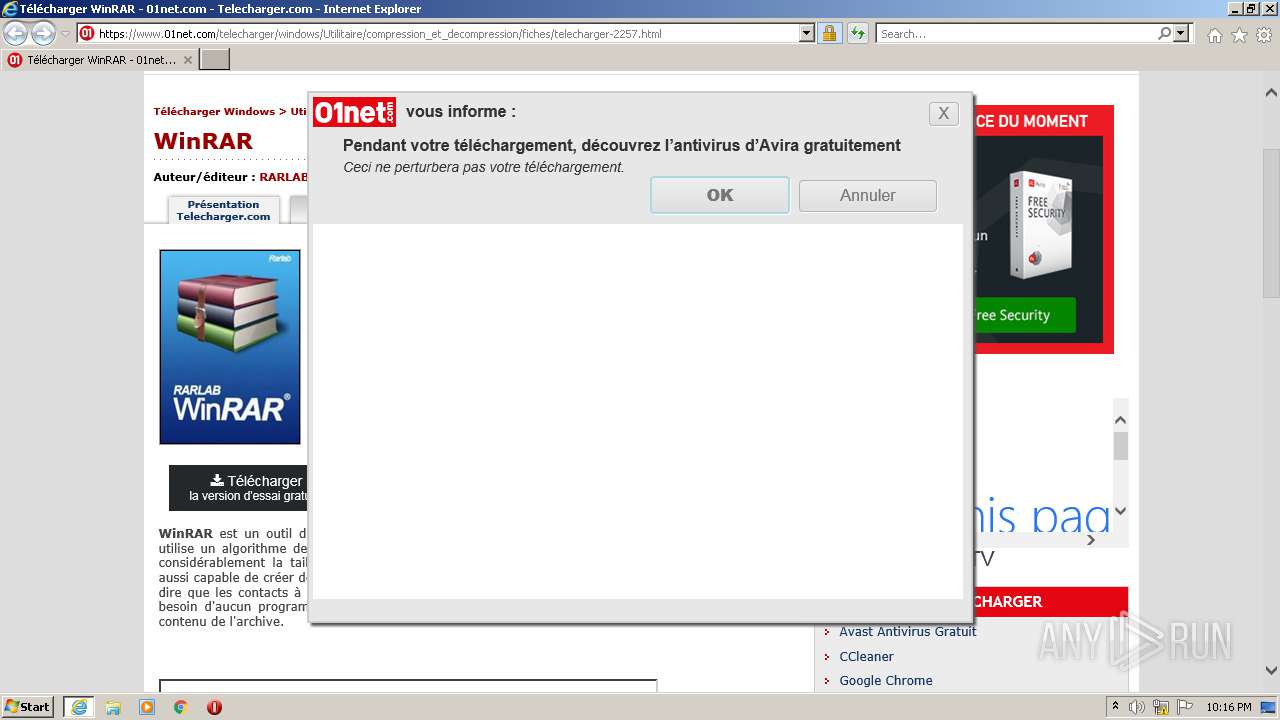1280x720 pixels.
Task: Click the lock security report icon
Action: click(x=829, y=34)
